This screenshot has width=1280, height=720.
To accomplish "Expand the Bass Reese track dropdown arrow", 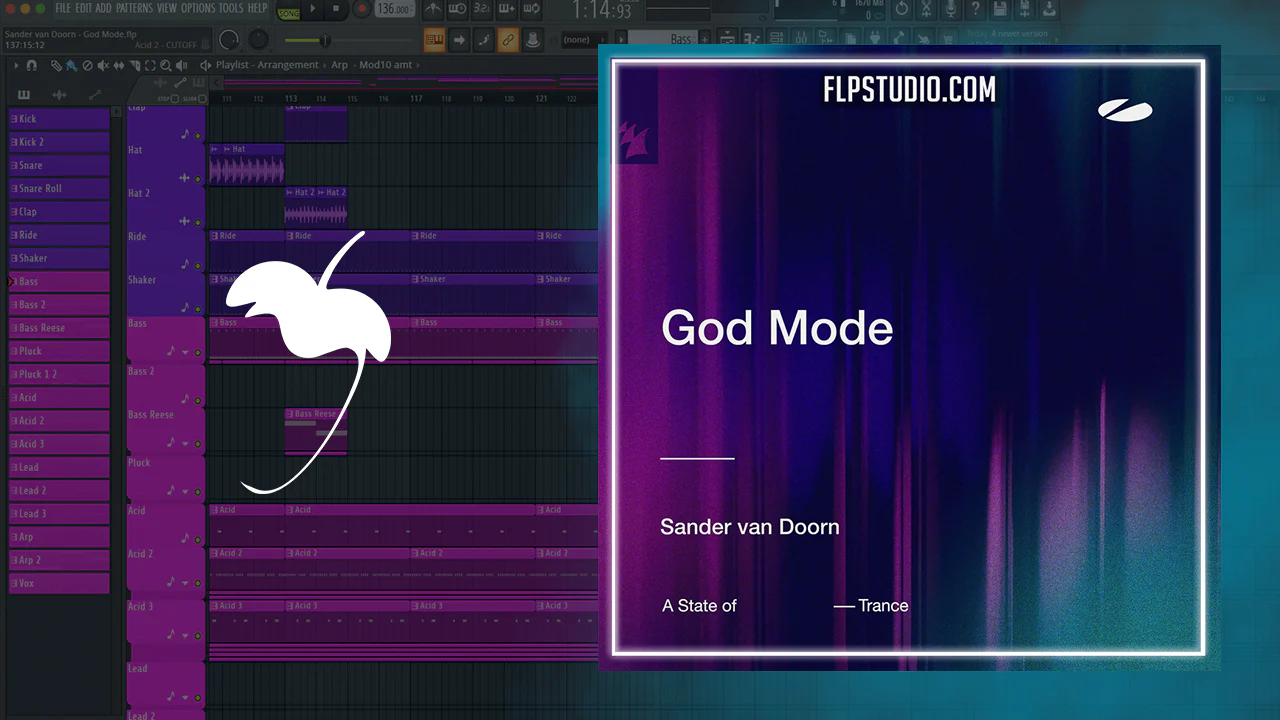I will 185,443.
